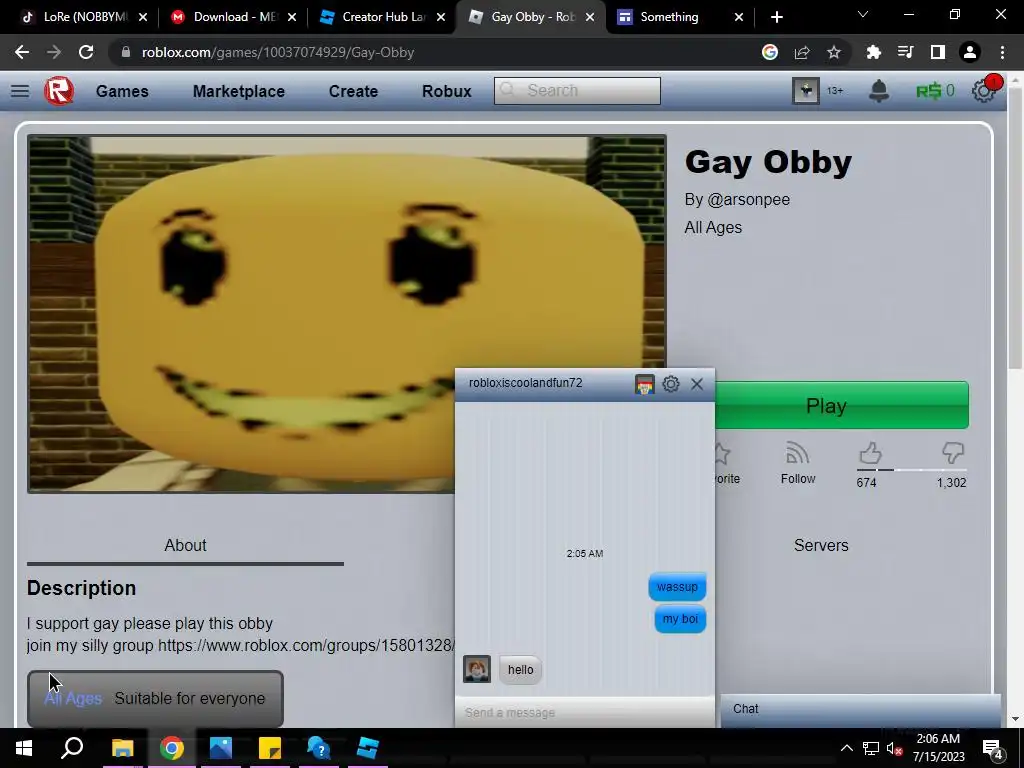Open the Roblox settings gear with badge
1024x768 pixels.
pyautogui.click(x=984, y=89)
